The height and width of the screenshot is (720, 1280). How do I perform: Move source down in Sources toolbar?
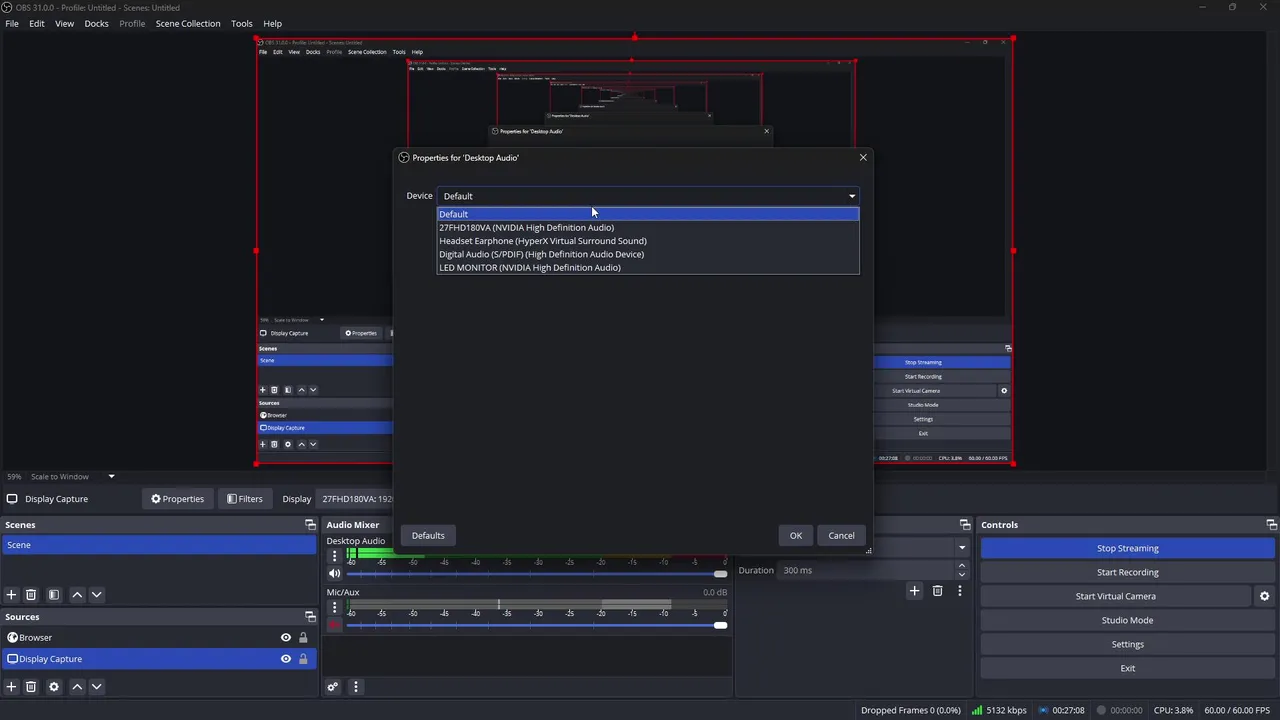point(96,687)
